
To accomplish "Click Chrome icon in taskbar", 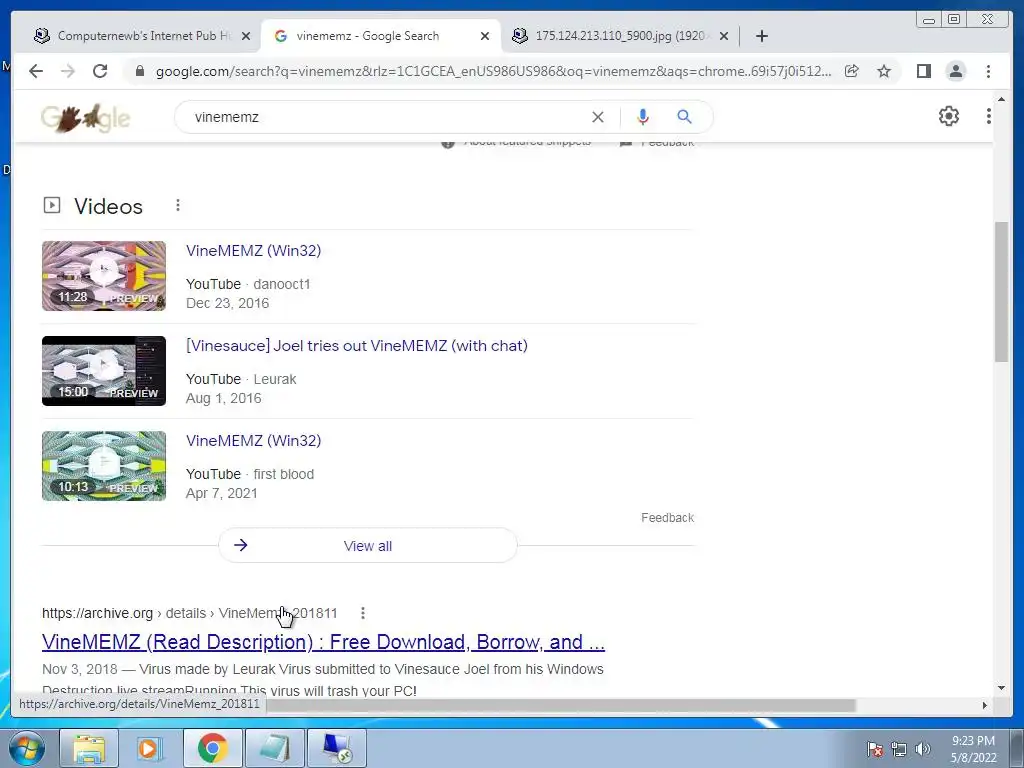I will 212,748.
